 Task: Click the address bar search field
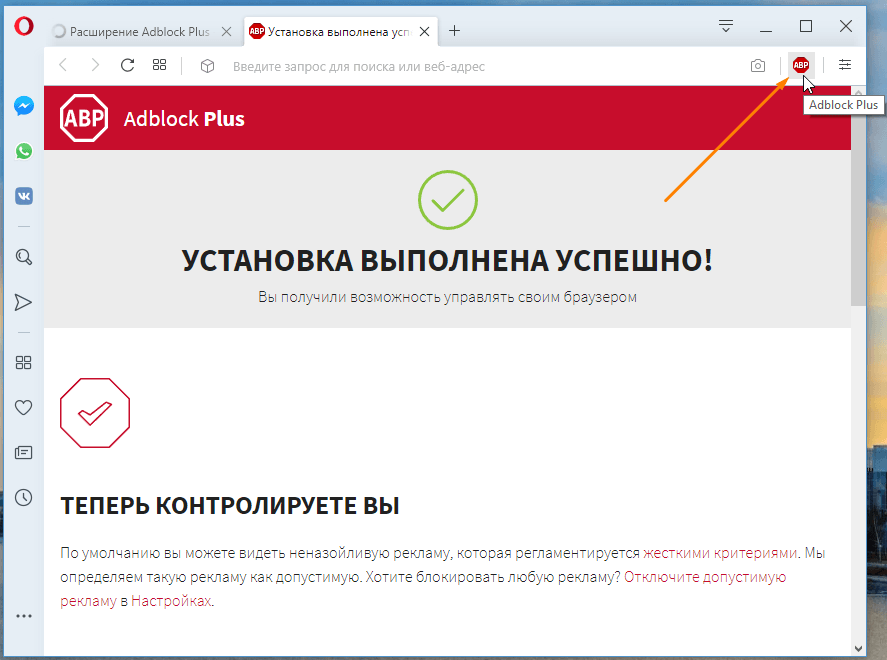click(450, 66)
